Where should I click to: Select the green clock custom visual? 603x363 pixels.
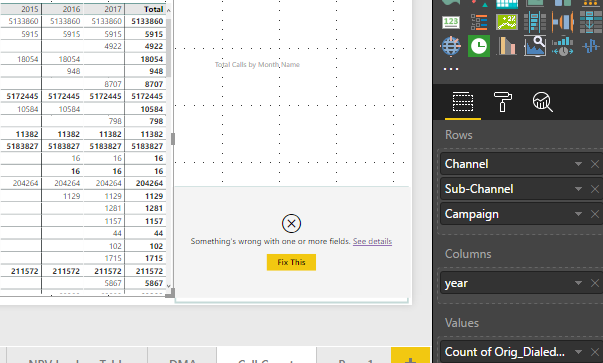click(479, 46)
